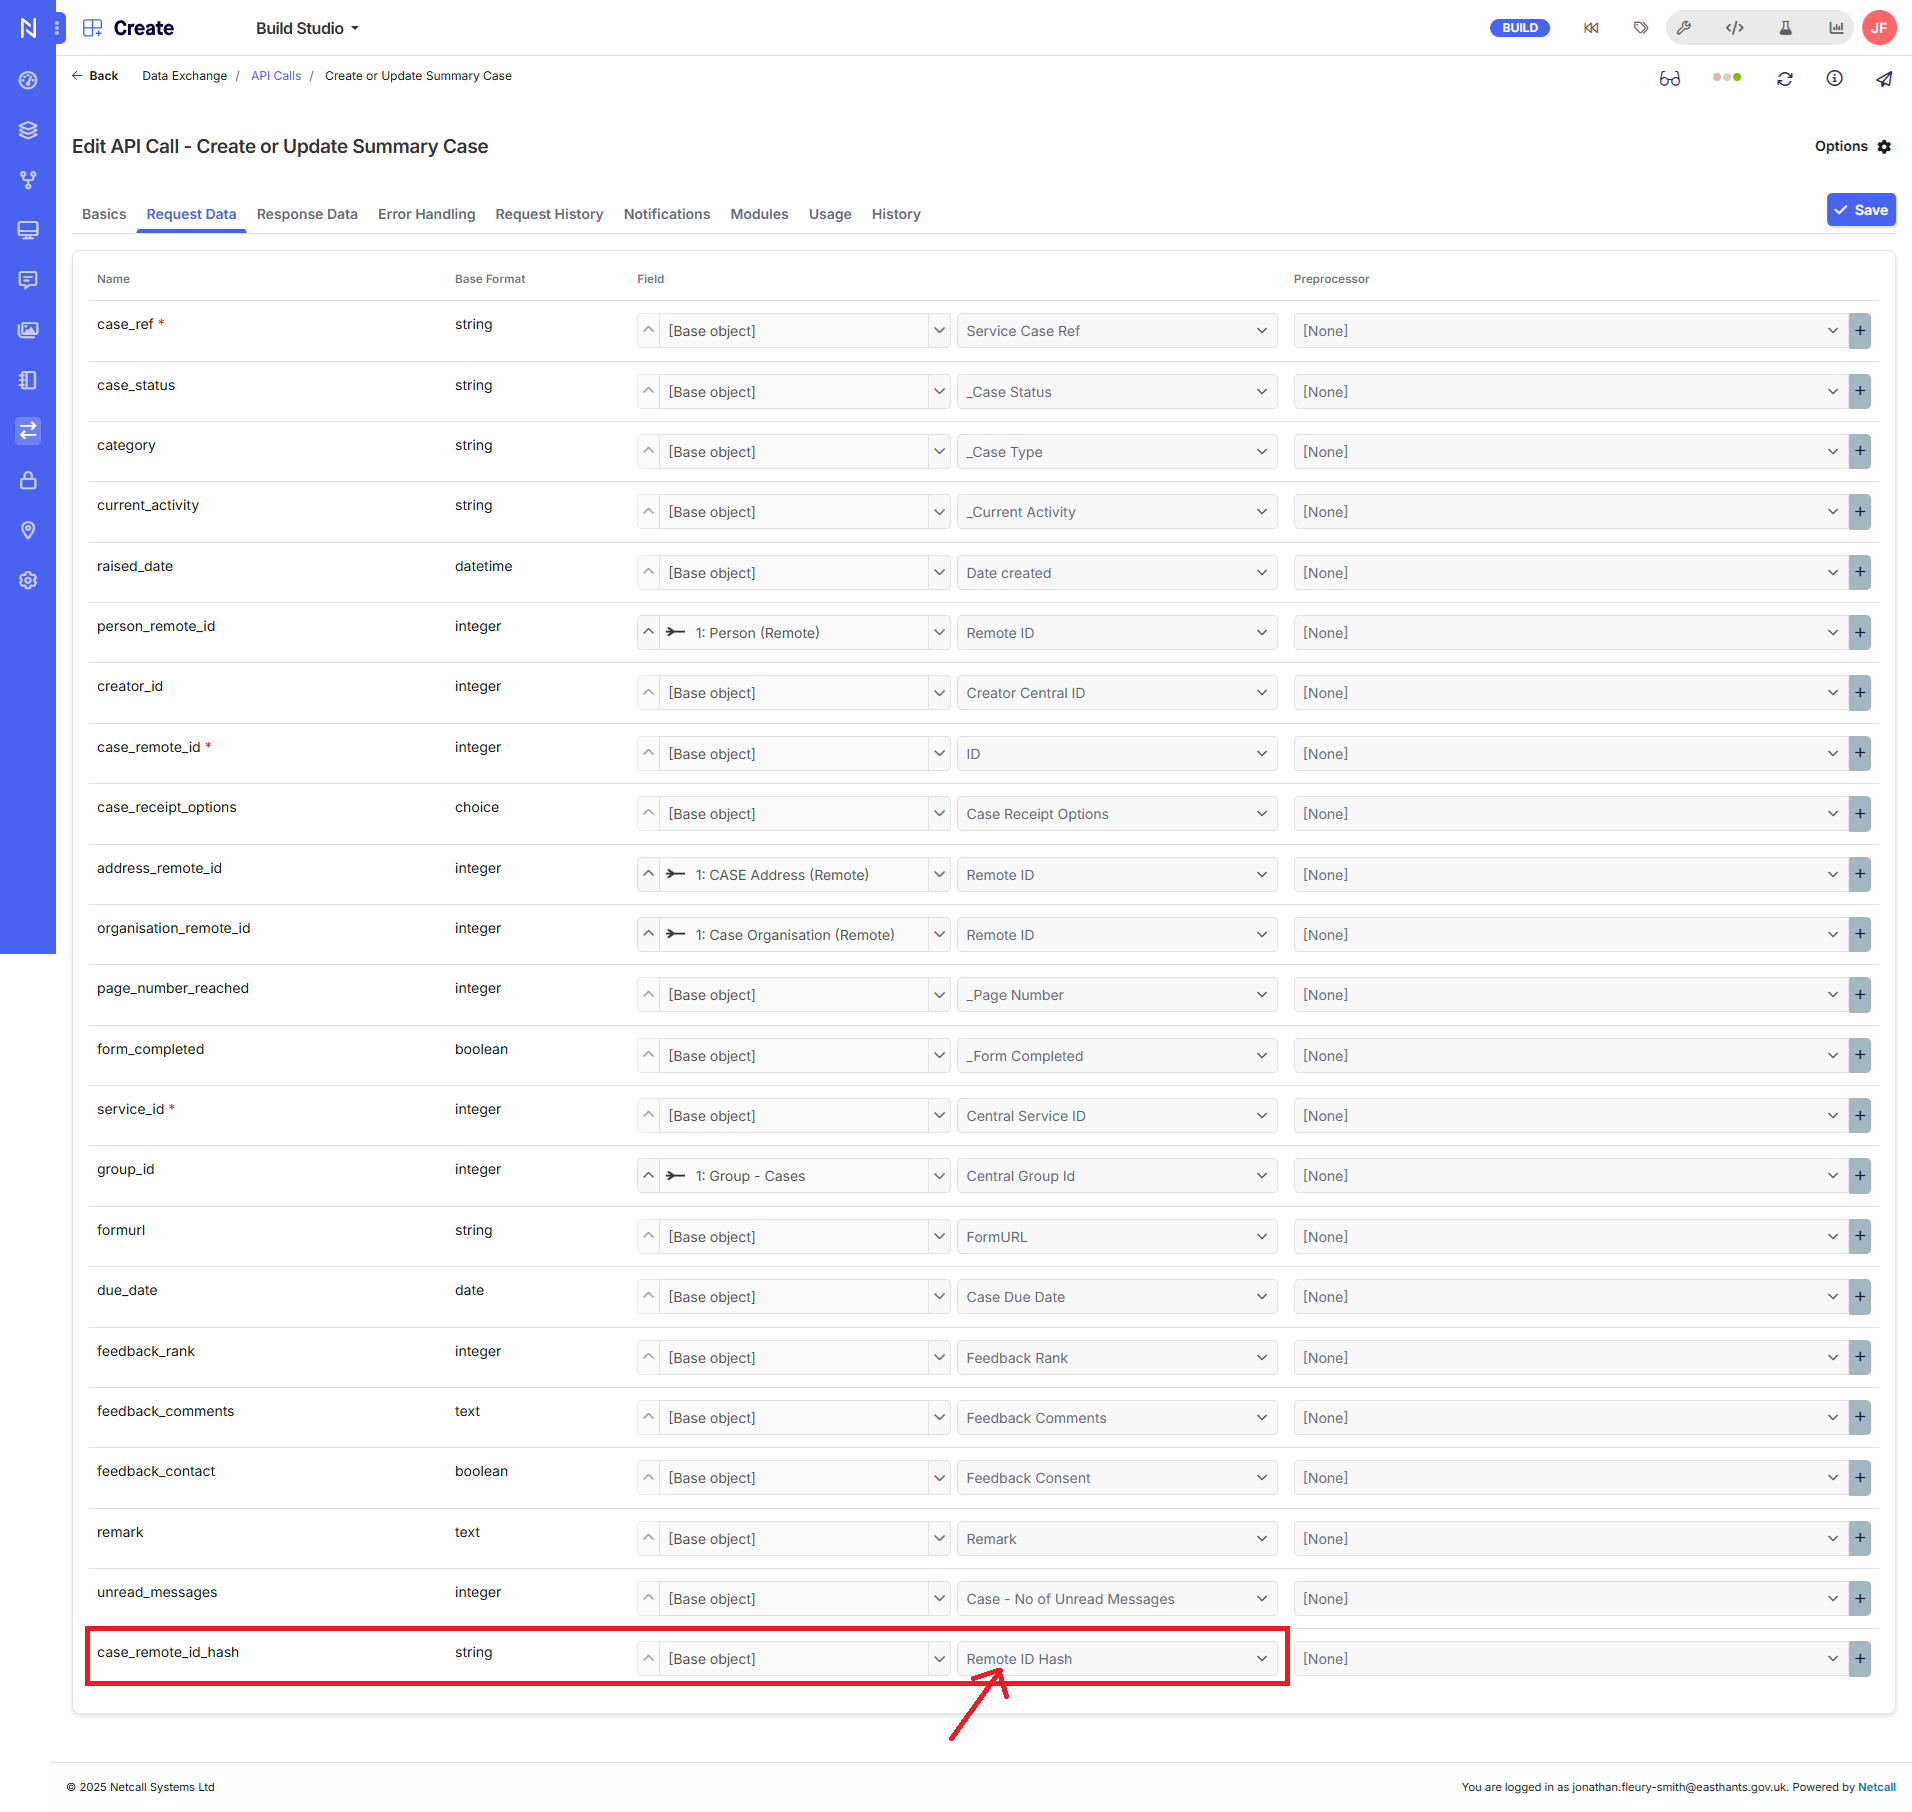The width and height of the screenshot is (1912, 1812).
Task: Open the Data Exchange arrows icon in sidebar
Action: [x=28, y=430]
